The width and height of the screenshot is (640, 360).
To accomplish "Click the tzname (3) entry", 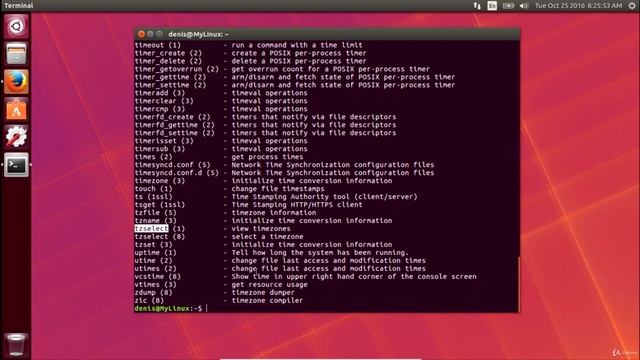I will 156,221.
